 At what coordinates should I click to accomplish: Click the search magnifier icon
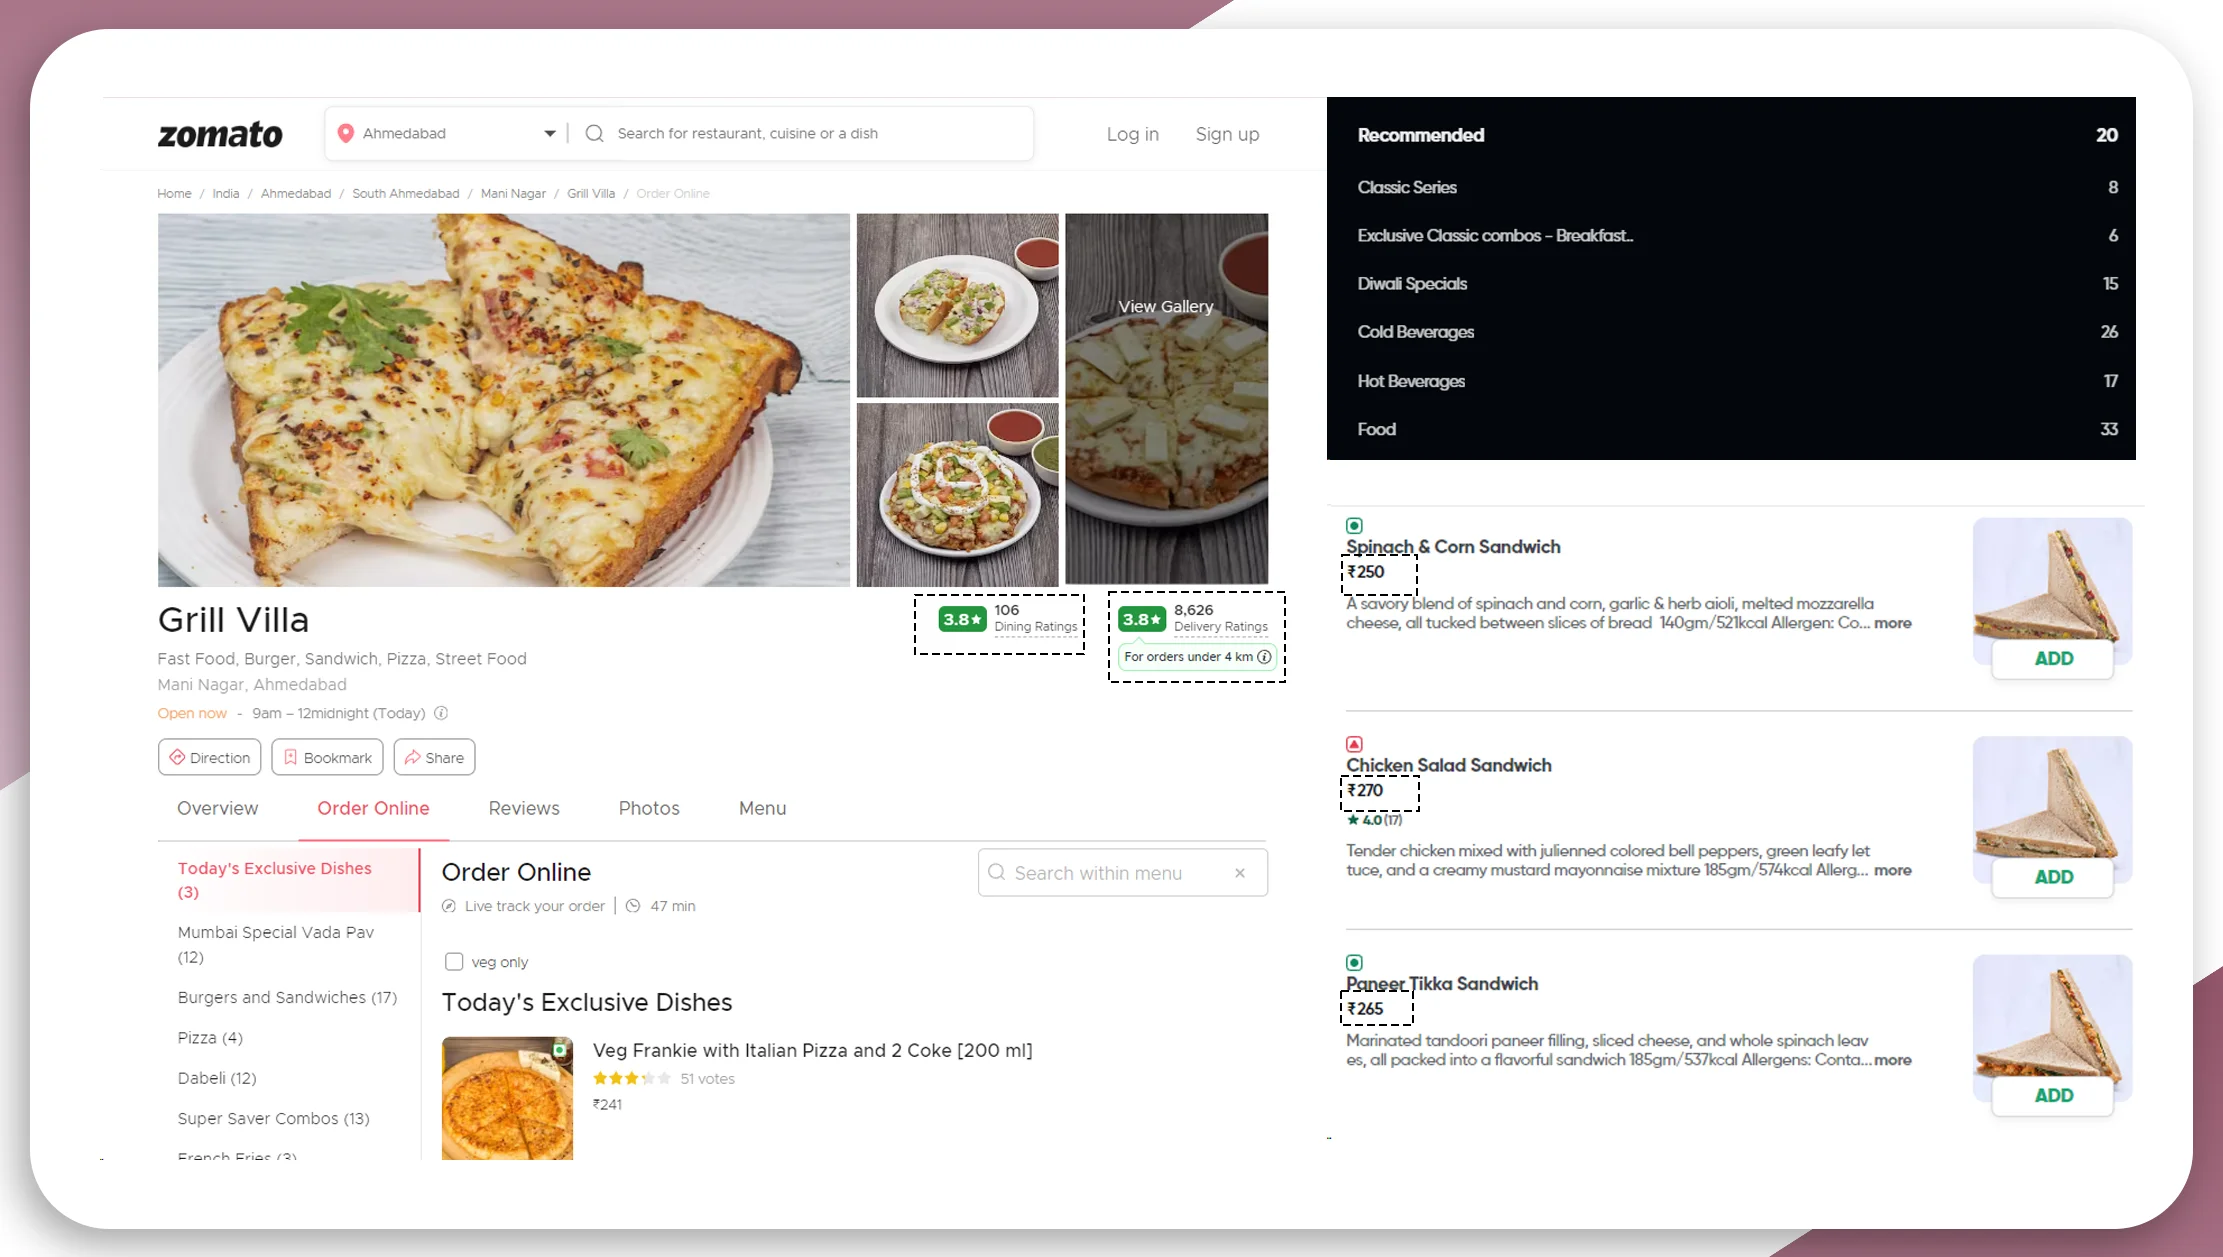tap(594, 133)
